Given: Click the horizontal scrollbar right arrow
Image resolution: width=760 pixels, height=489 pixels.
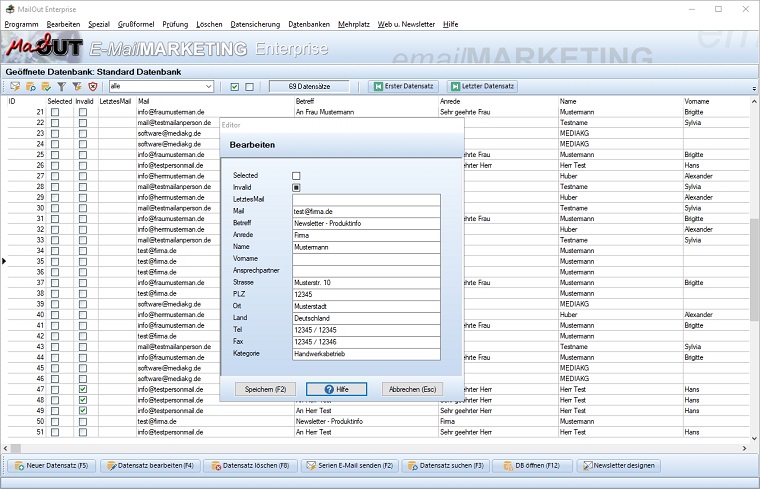Looking at the screenshot, I should (x=744, y=448).
